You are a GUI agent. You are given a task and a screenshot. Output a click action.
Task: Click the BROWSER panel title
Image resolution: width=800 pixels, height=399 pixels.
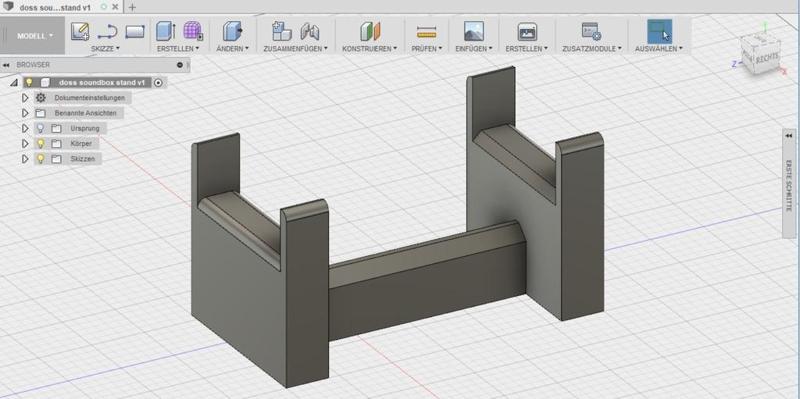33,65
